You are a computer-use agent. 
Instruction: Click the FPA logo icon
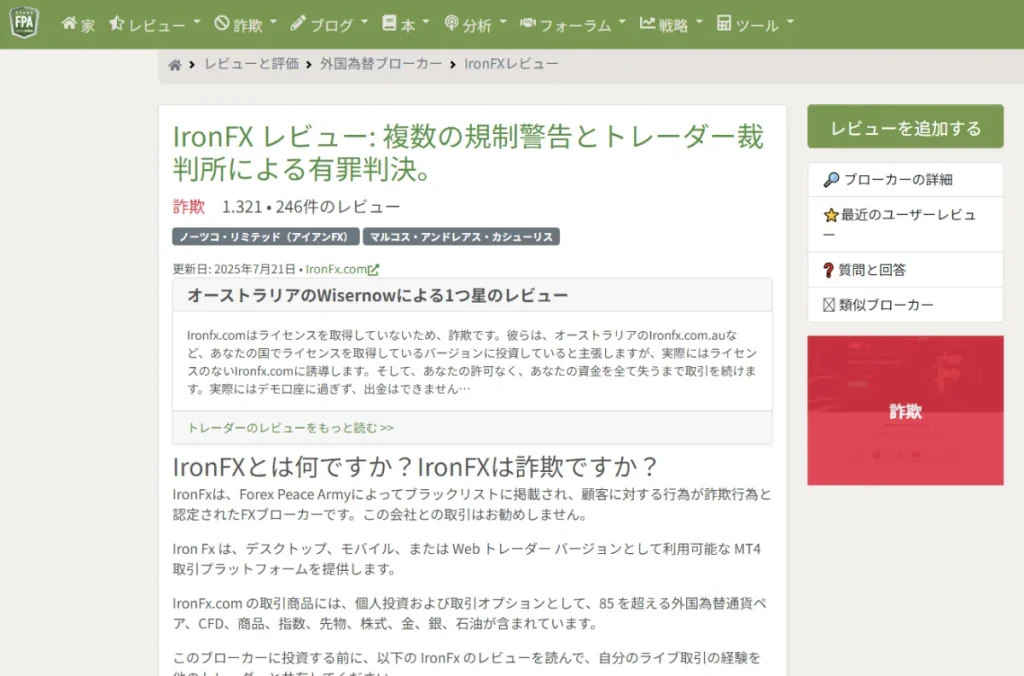click(x=22, y=21)
